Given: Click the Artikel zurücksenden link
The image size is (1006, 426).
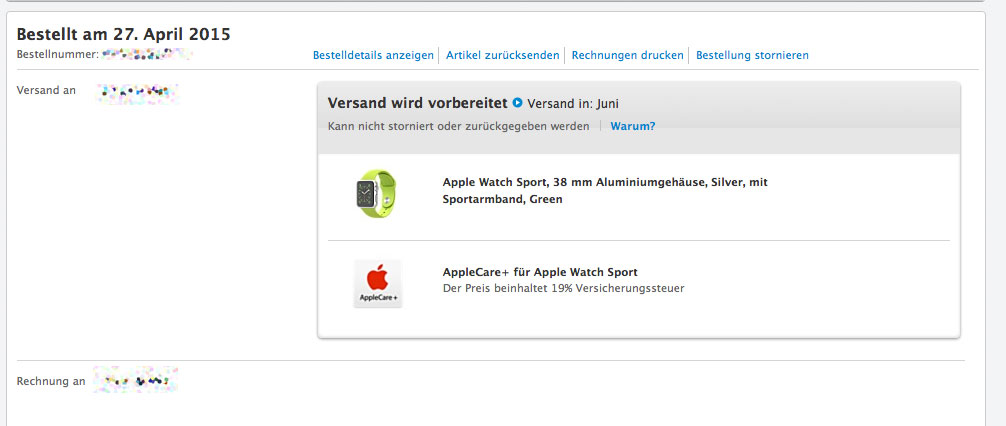Looking at the screenshot, I should (502, 55).
